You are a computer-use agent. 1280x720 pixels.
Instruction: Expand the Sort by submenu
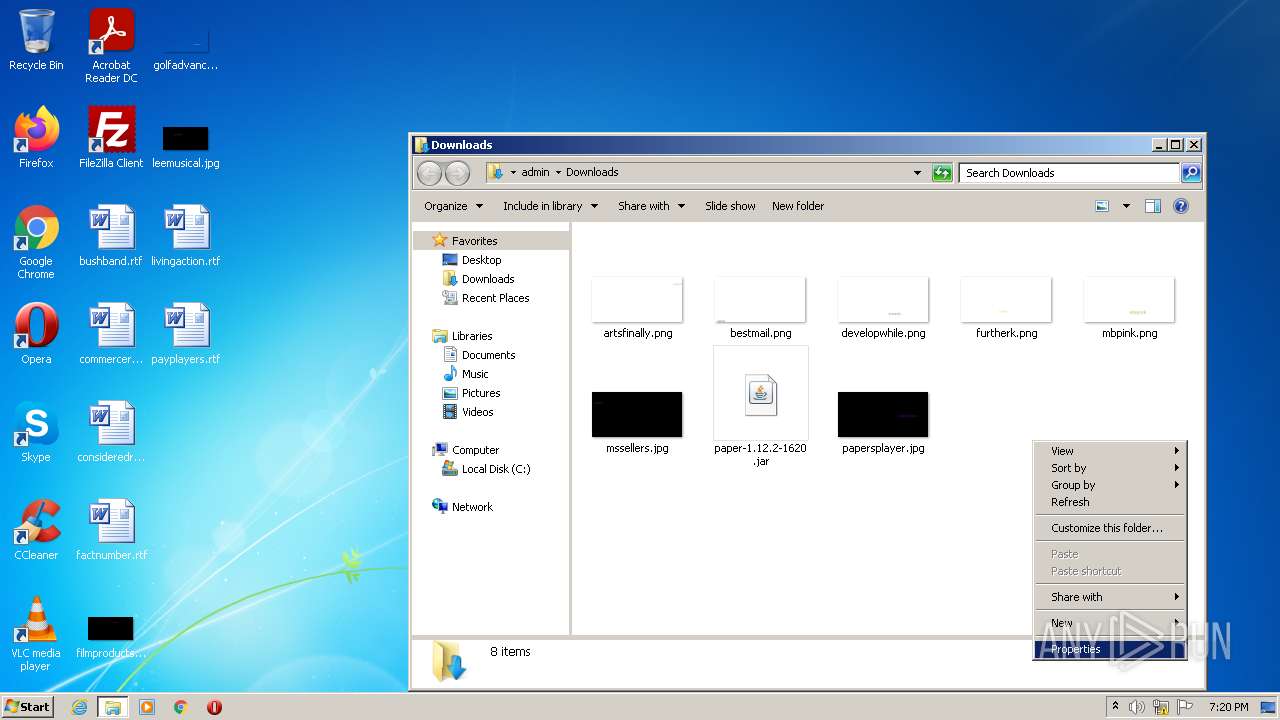(1110, 468)
